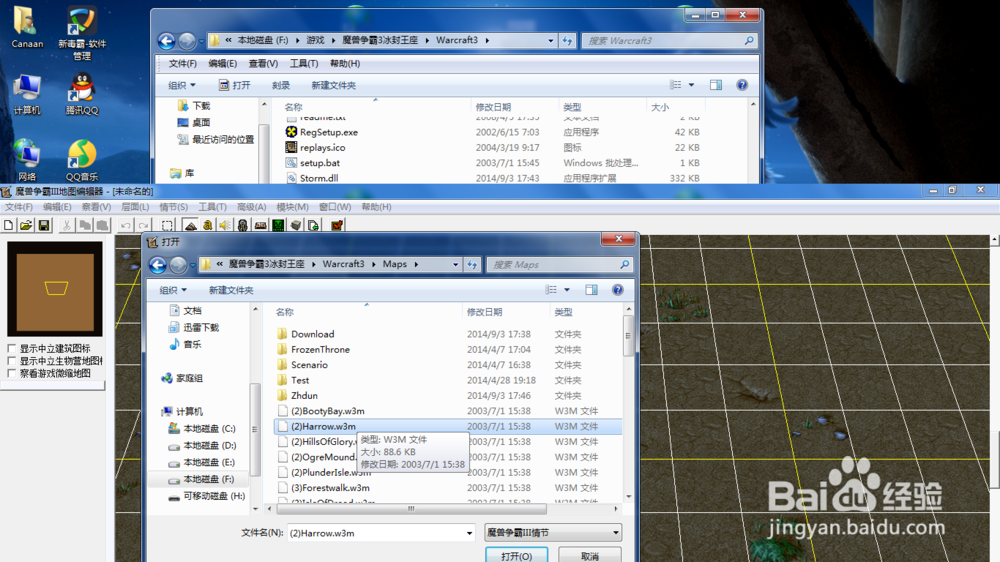Open the 文件名 combo box dropdown arrow
The height and width of the screenshot is (562, 1000).
pos(469,533)
